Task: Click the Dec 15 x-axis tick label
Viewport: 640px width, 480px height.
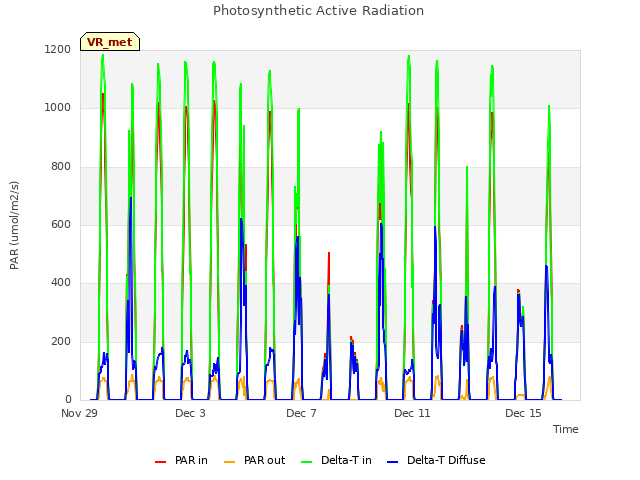Action: (523, 413)
